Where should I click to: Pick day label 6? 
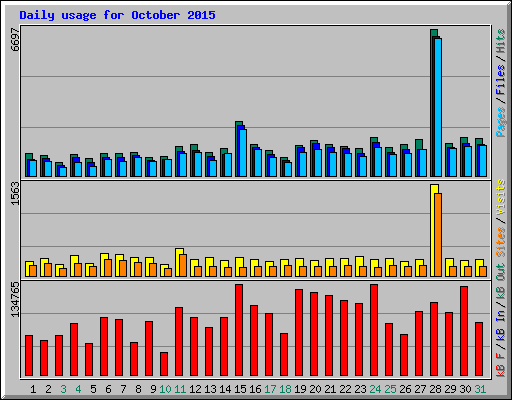click(108, 389)
